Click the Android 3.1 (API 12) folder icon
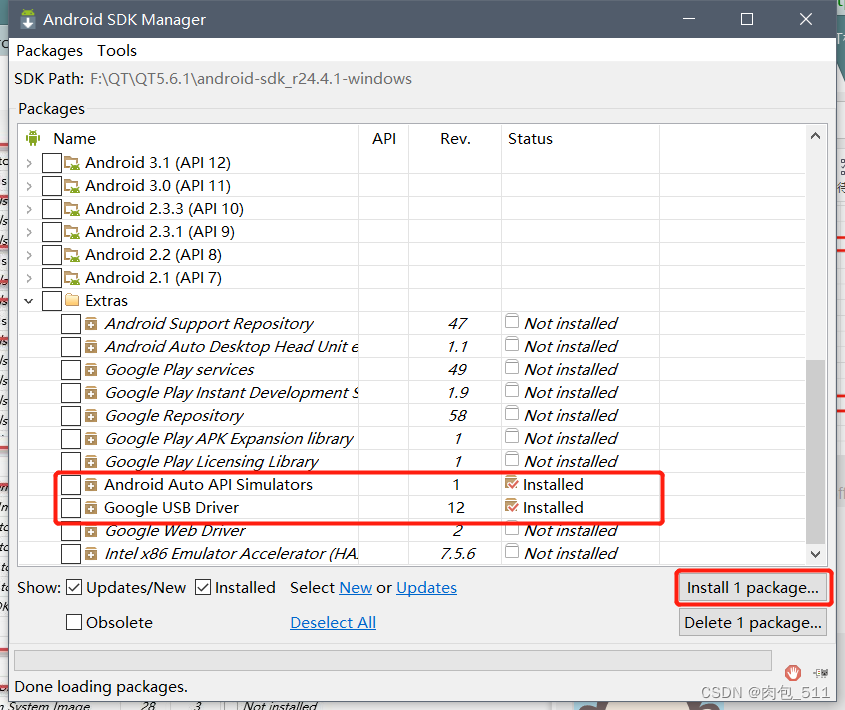 [72, 163]
